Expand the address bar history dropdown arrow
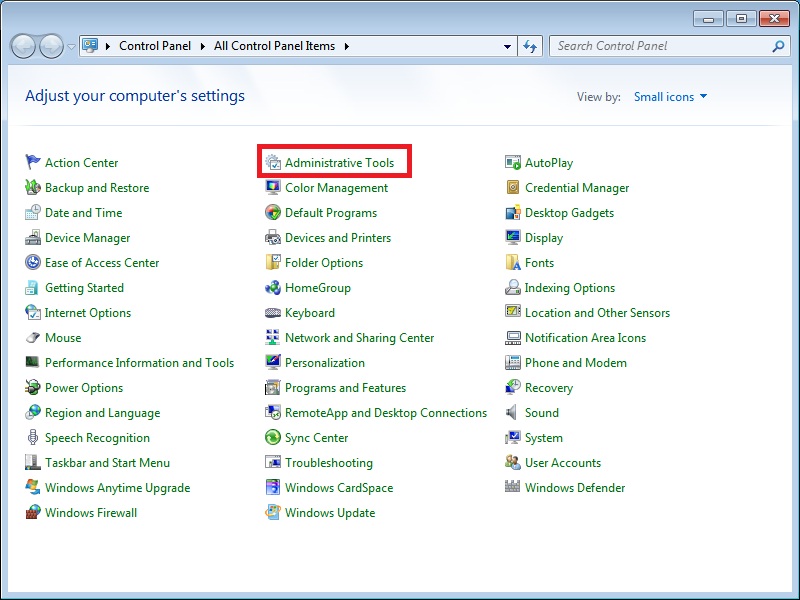This screenshot has height=600, width=800. coord(507,46)
